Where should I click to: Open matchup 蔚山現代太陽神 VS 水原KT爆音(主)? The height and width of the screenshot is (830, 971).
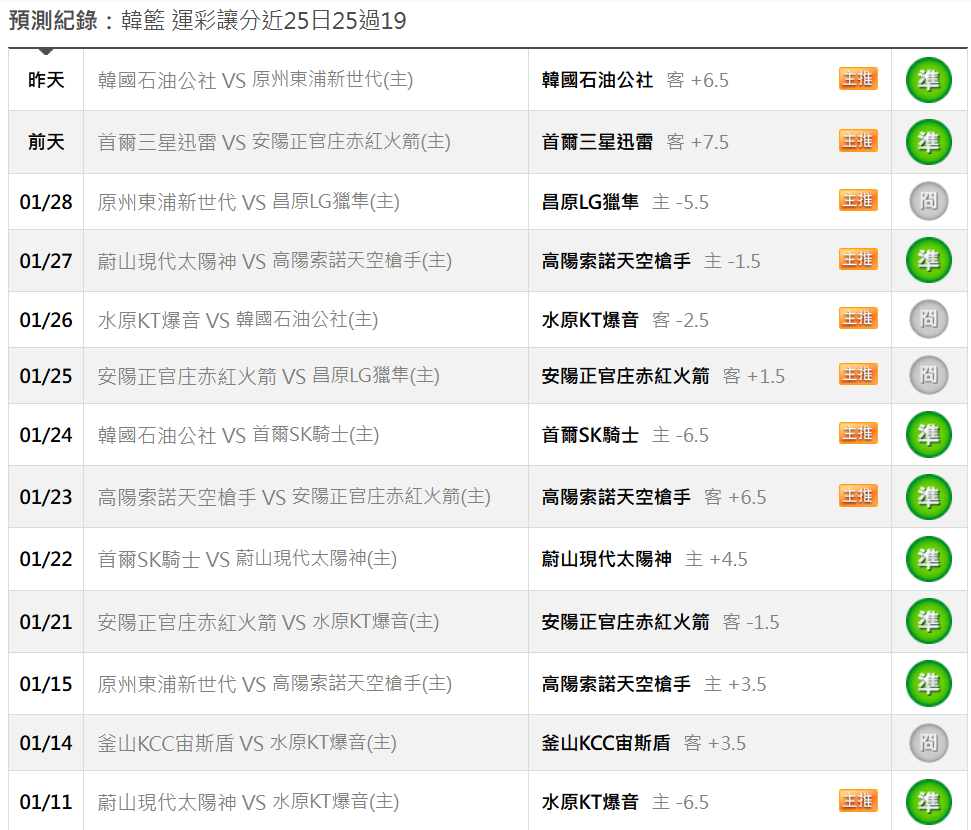248,802
